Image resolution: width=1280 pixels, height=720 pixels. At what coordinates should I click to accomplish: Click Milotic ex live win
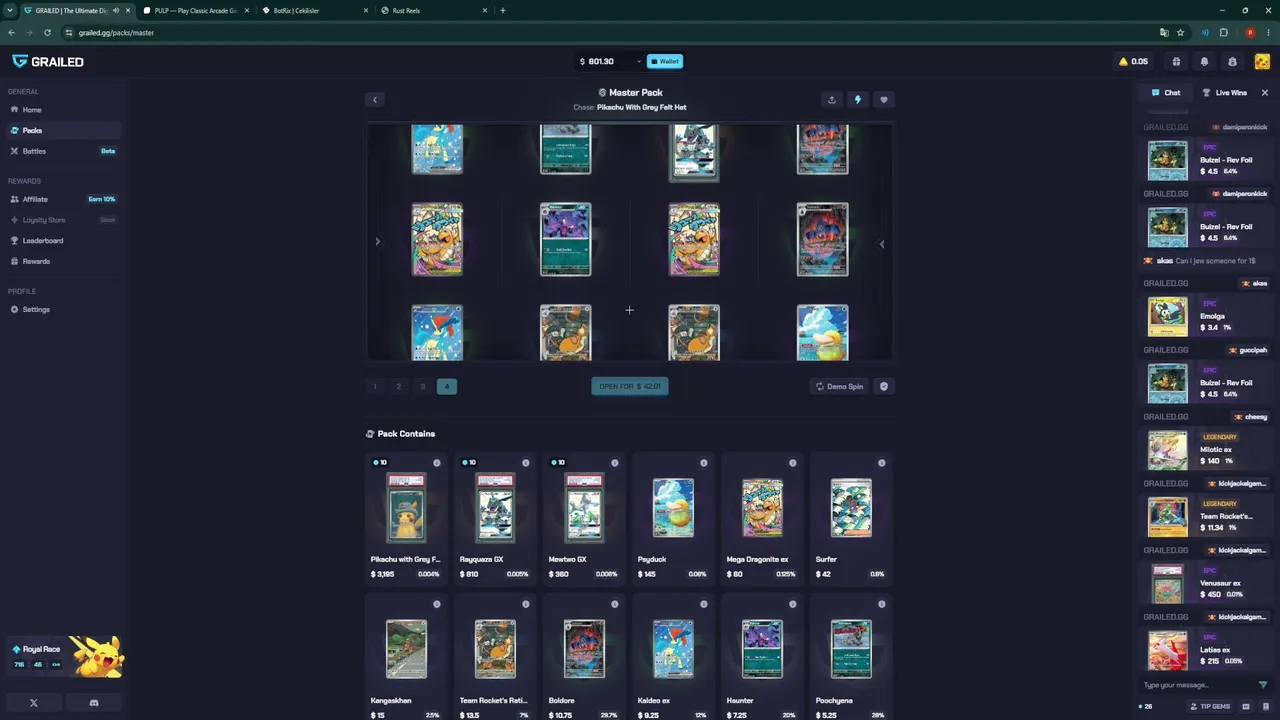(x=1207, y=449)
